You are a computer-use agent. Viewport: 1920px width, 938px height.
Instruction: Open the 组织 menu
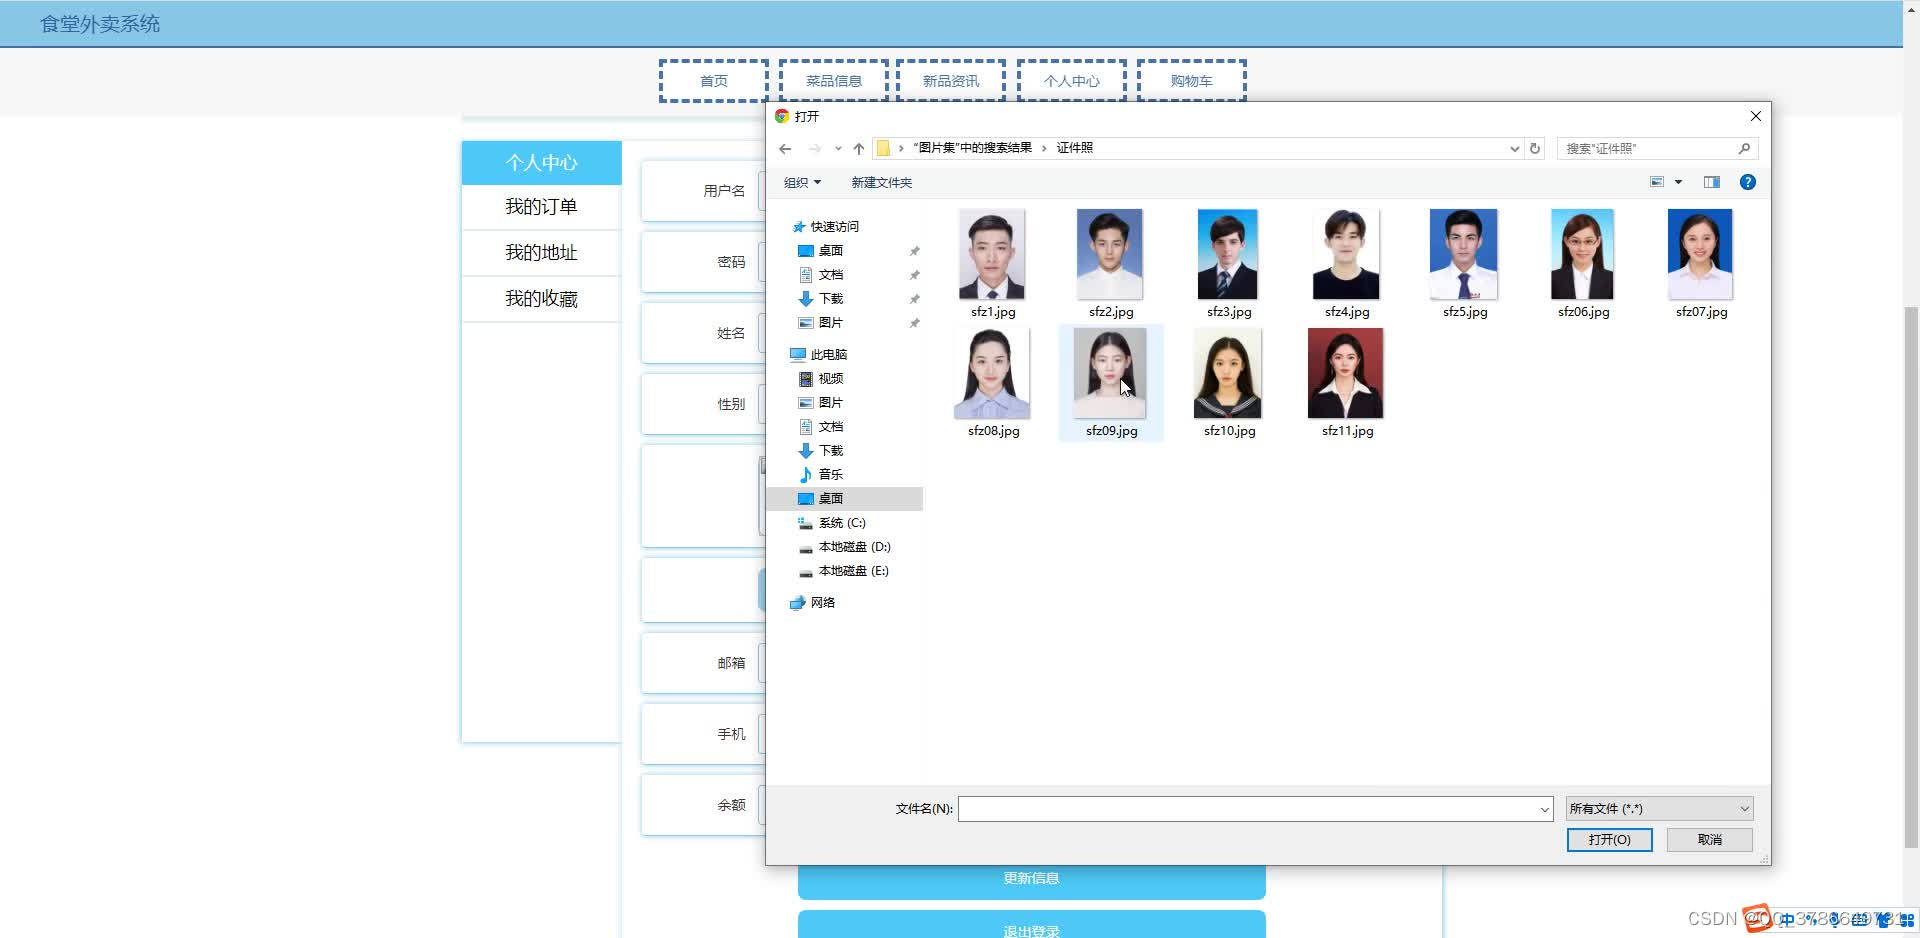click(x=802, y=182)
